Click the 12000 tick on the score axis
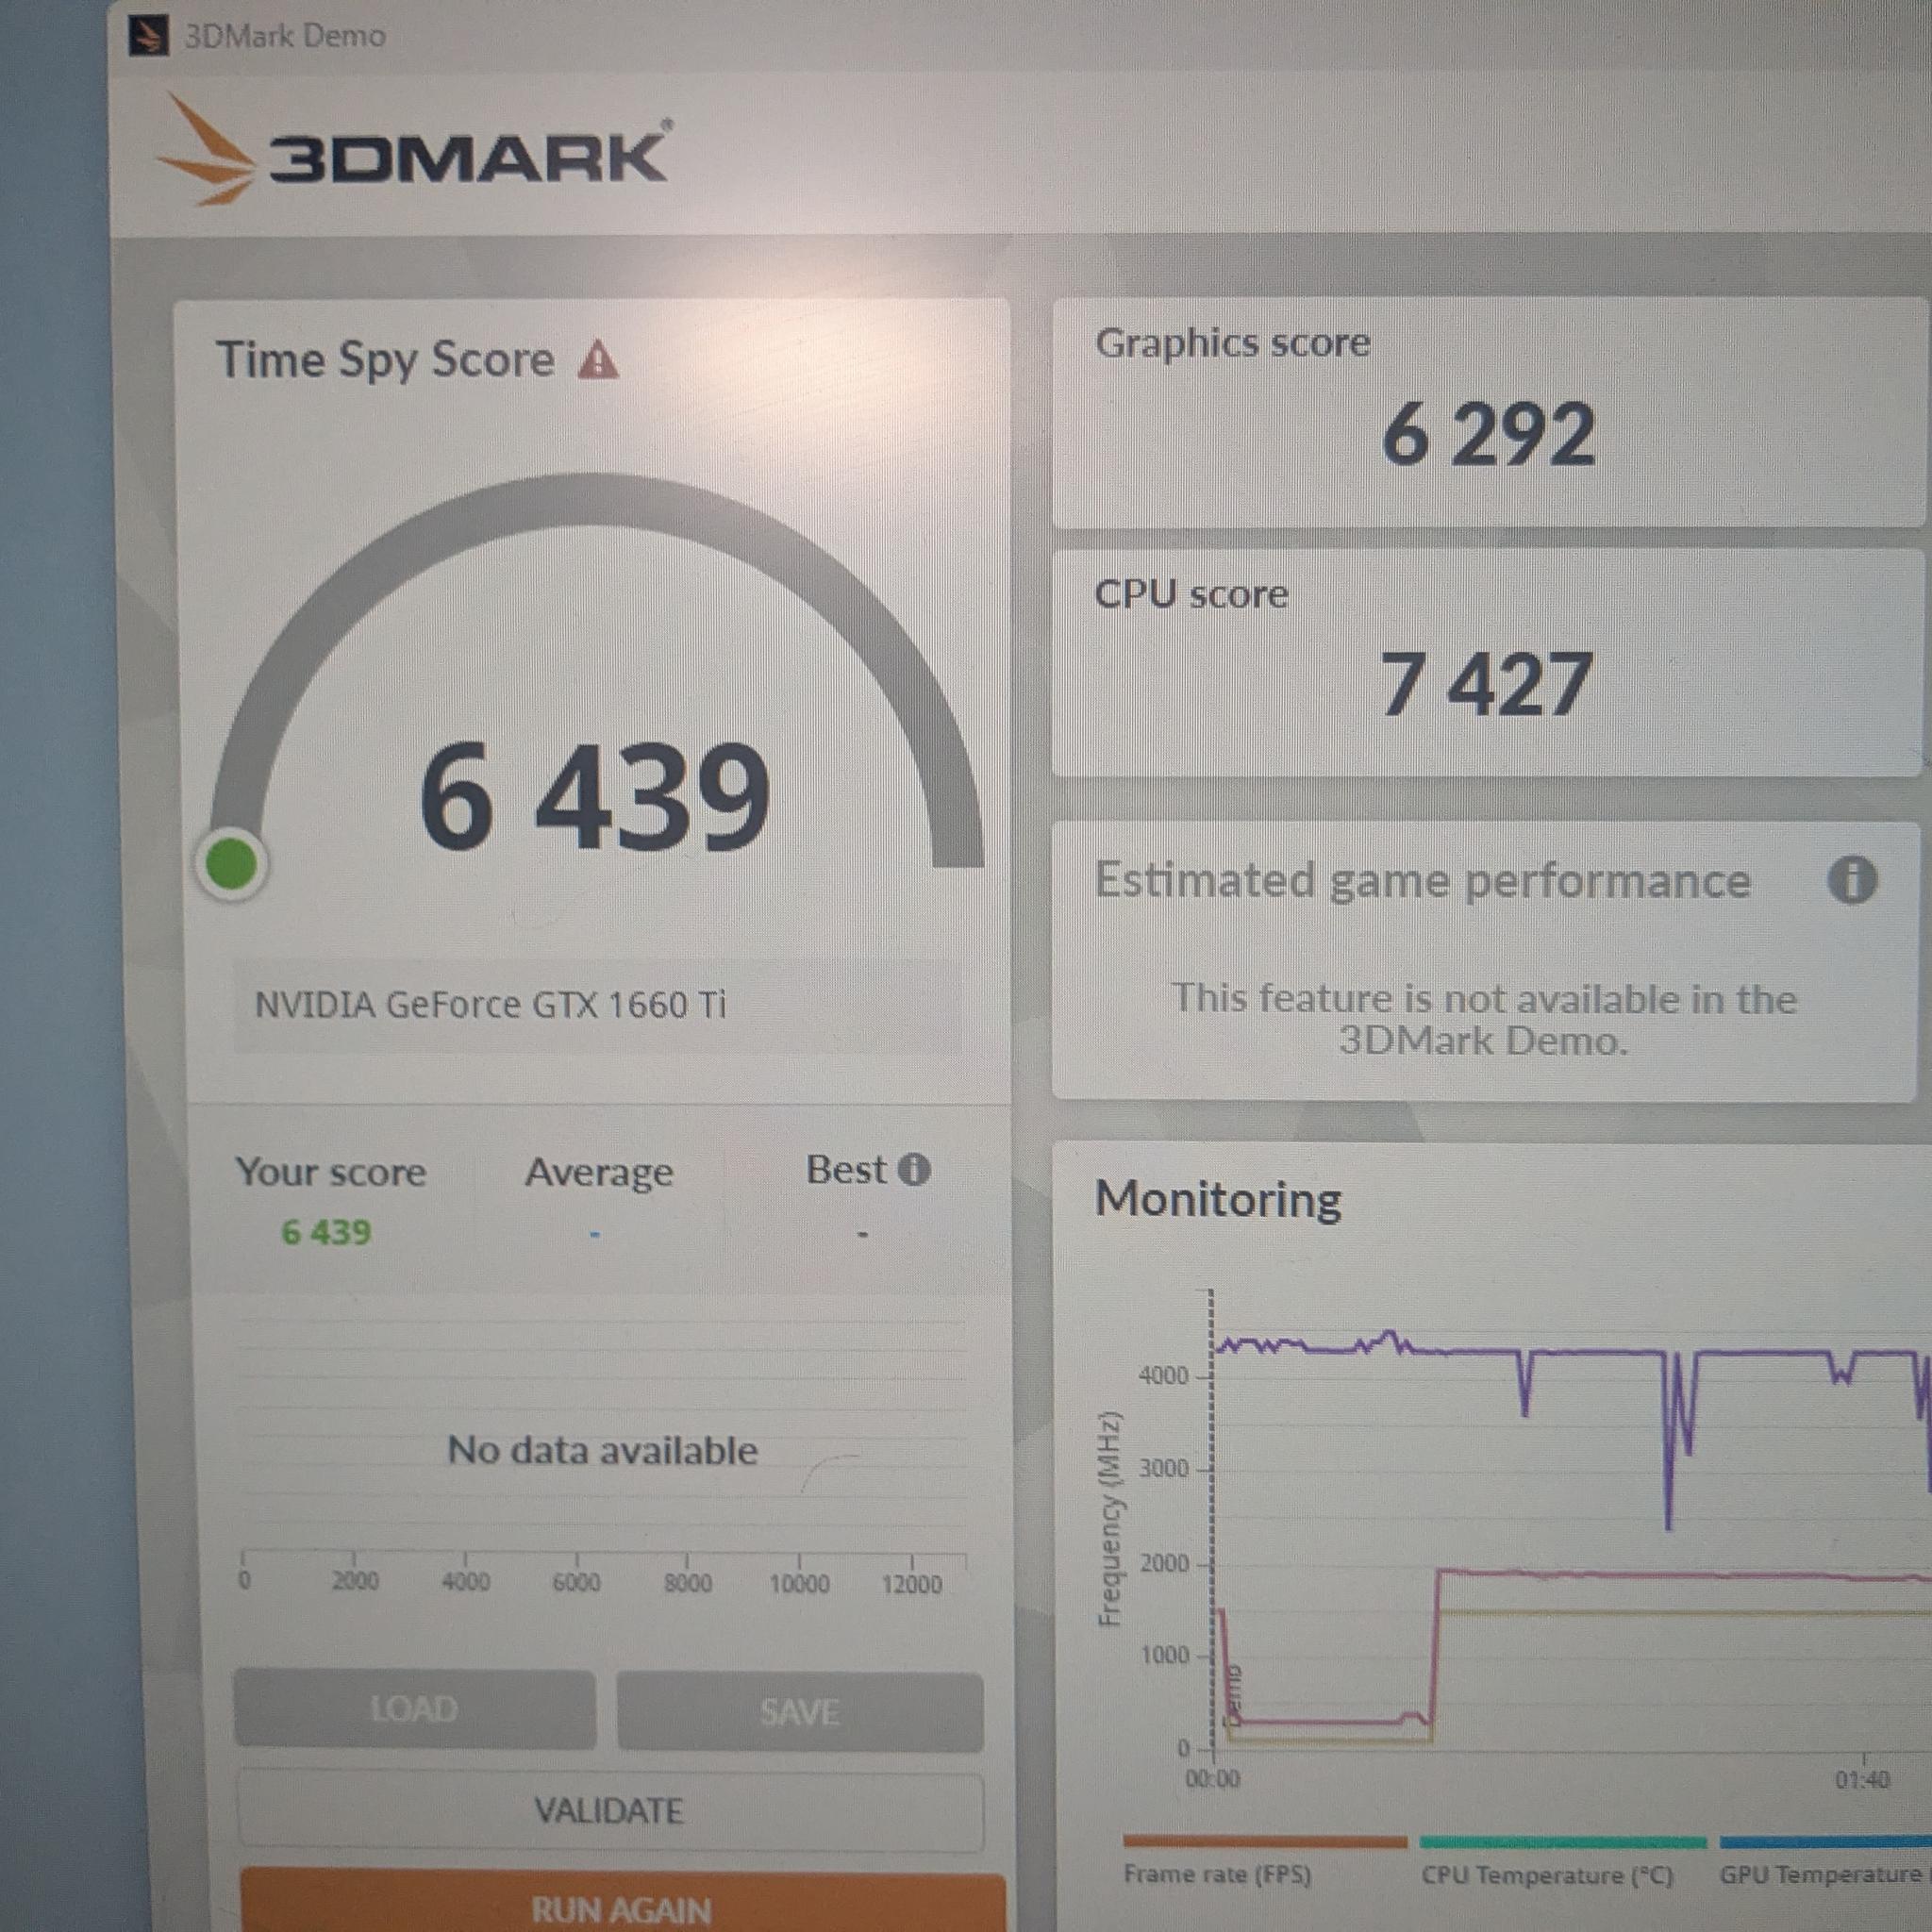This screenshot has height=1932, width=1932. coord(911,1584)
